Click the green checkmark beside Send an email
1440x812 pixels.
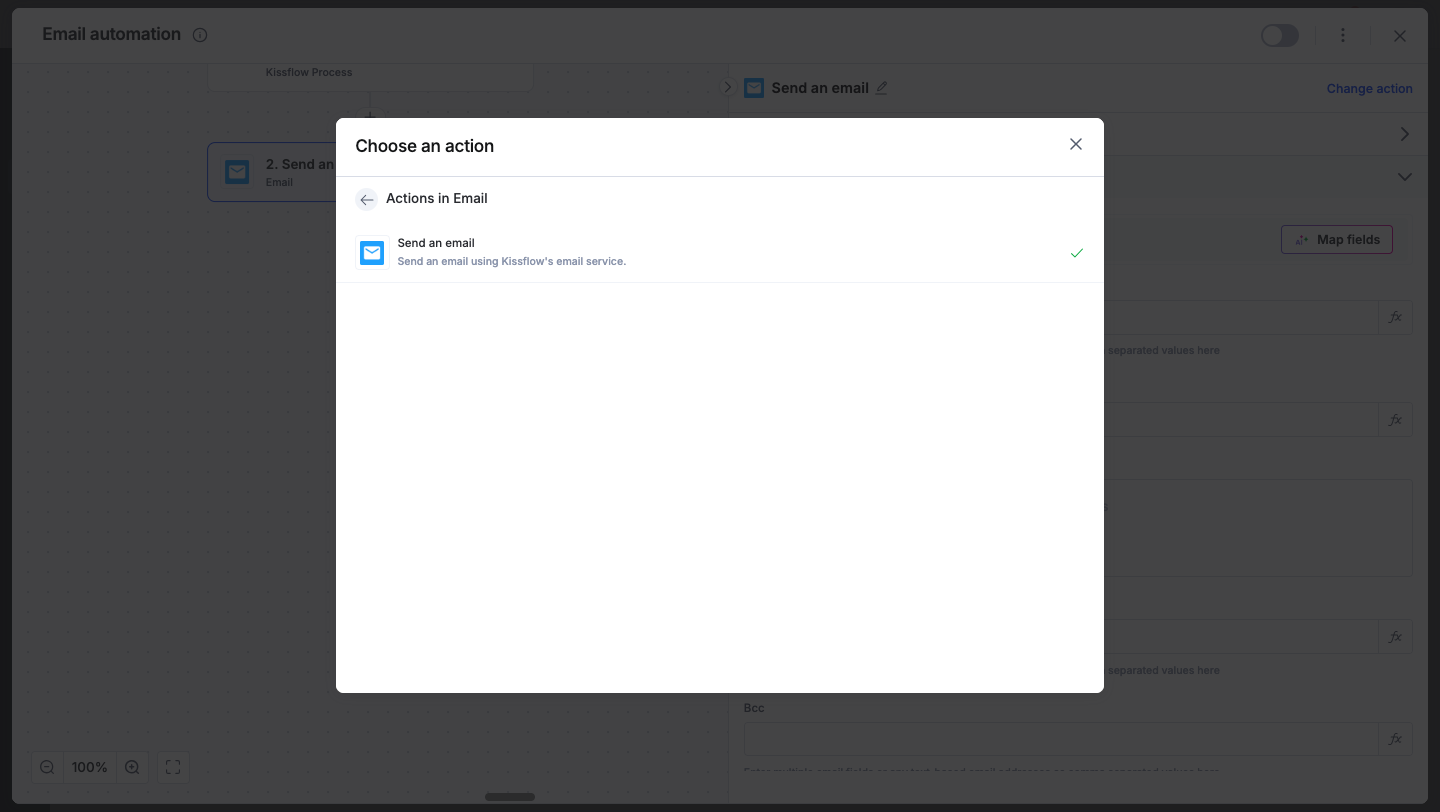point(1077,253)
